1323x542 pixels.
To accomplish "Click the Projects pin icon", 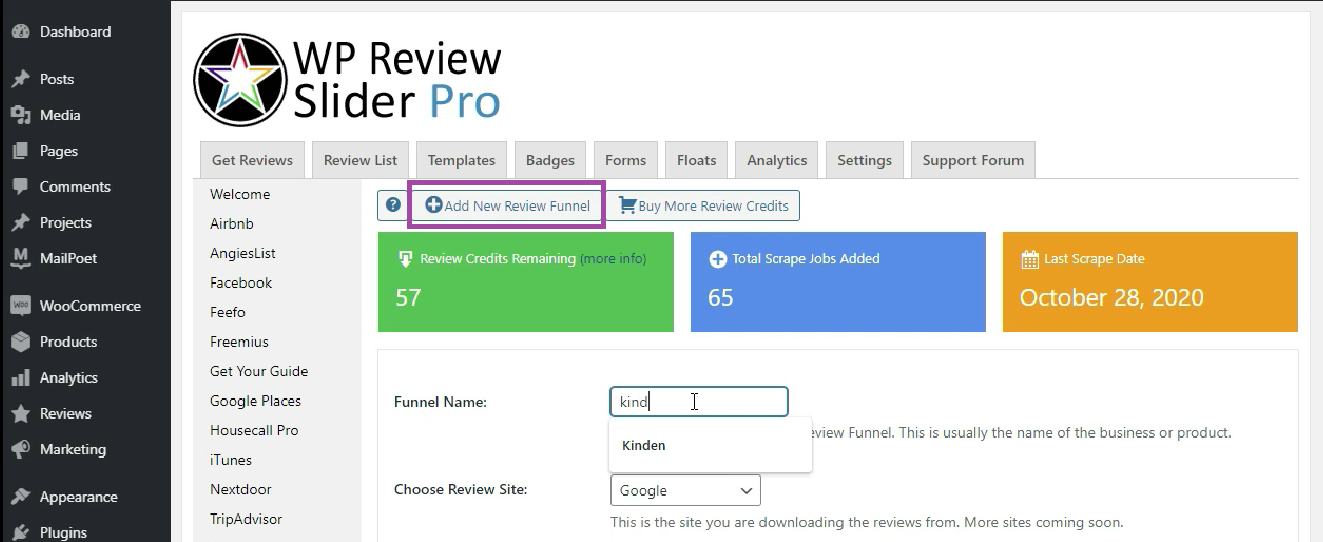I will pyautogui.click(x=20, y=223).
